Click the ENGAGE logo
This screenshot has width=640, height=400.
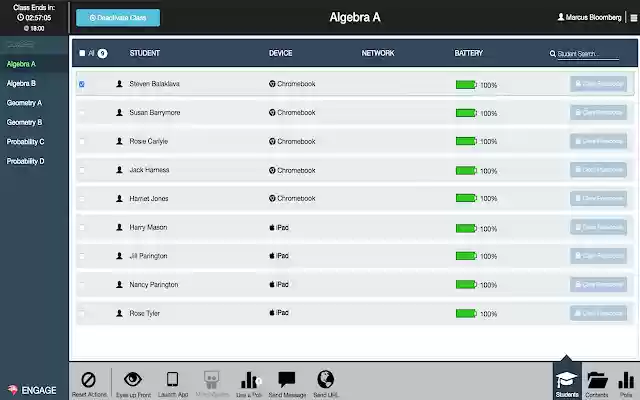(x=32, y=390)
